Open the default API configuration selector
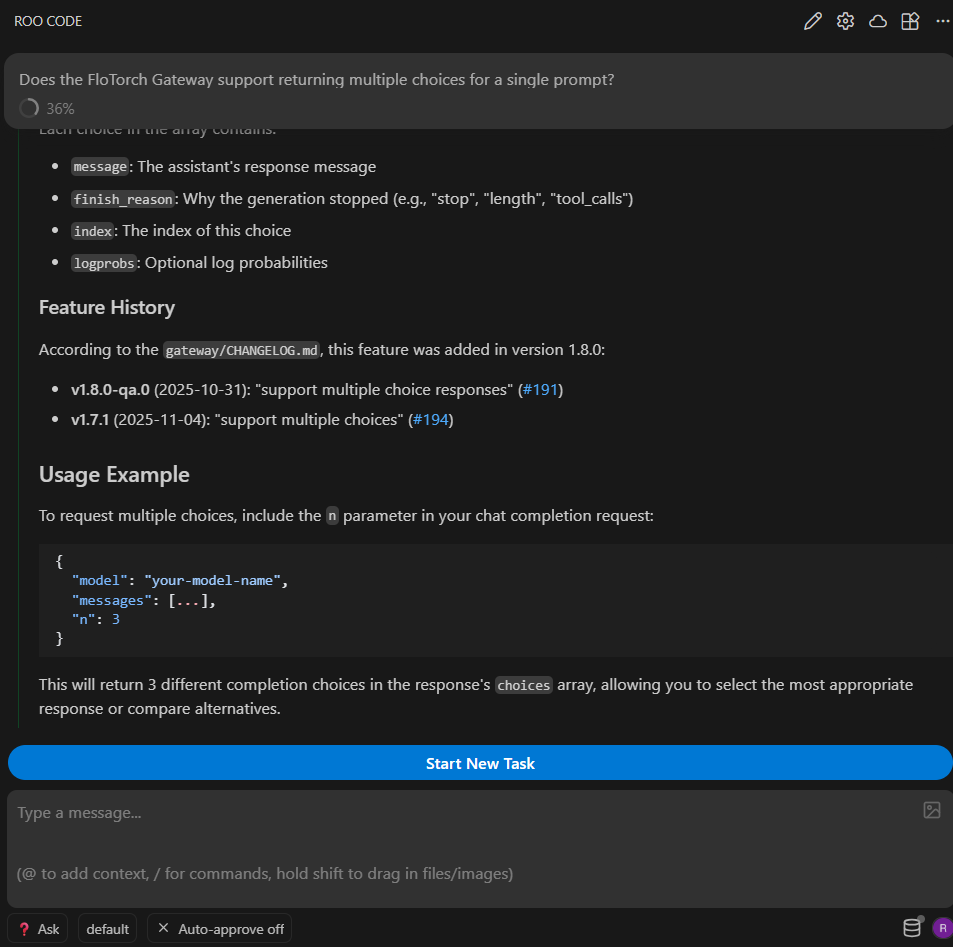The height and width of the screenshot is (947, 953). pyautogui.click(x=107, y=928)
